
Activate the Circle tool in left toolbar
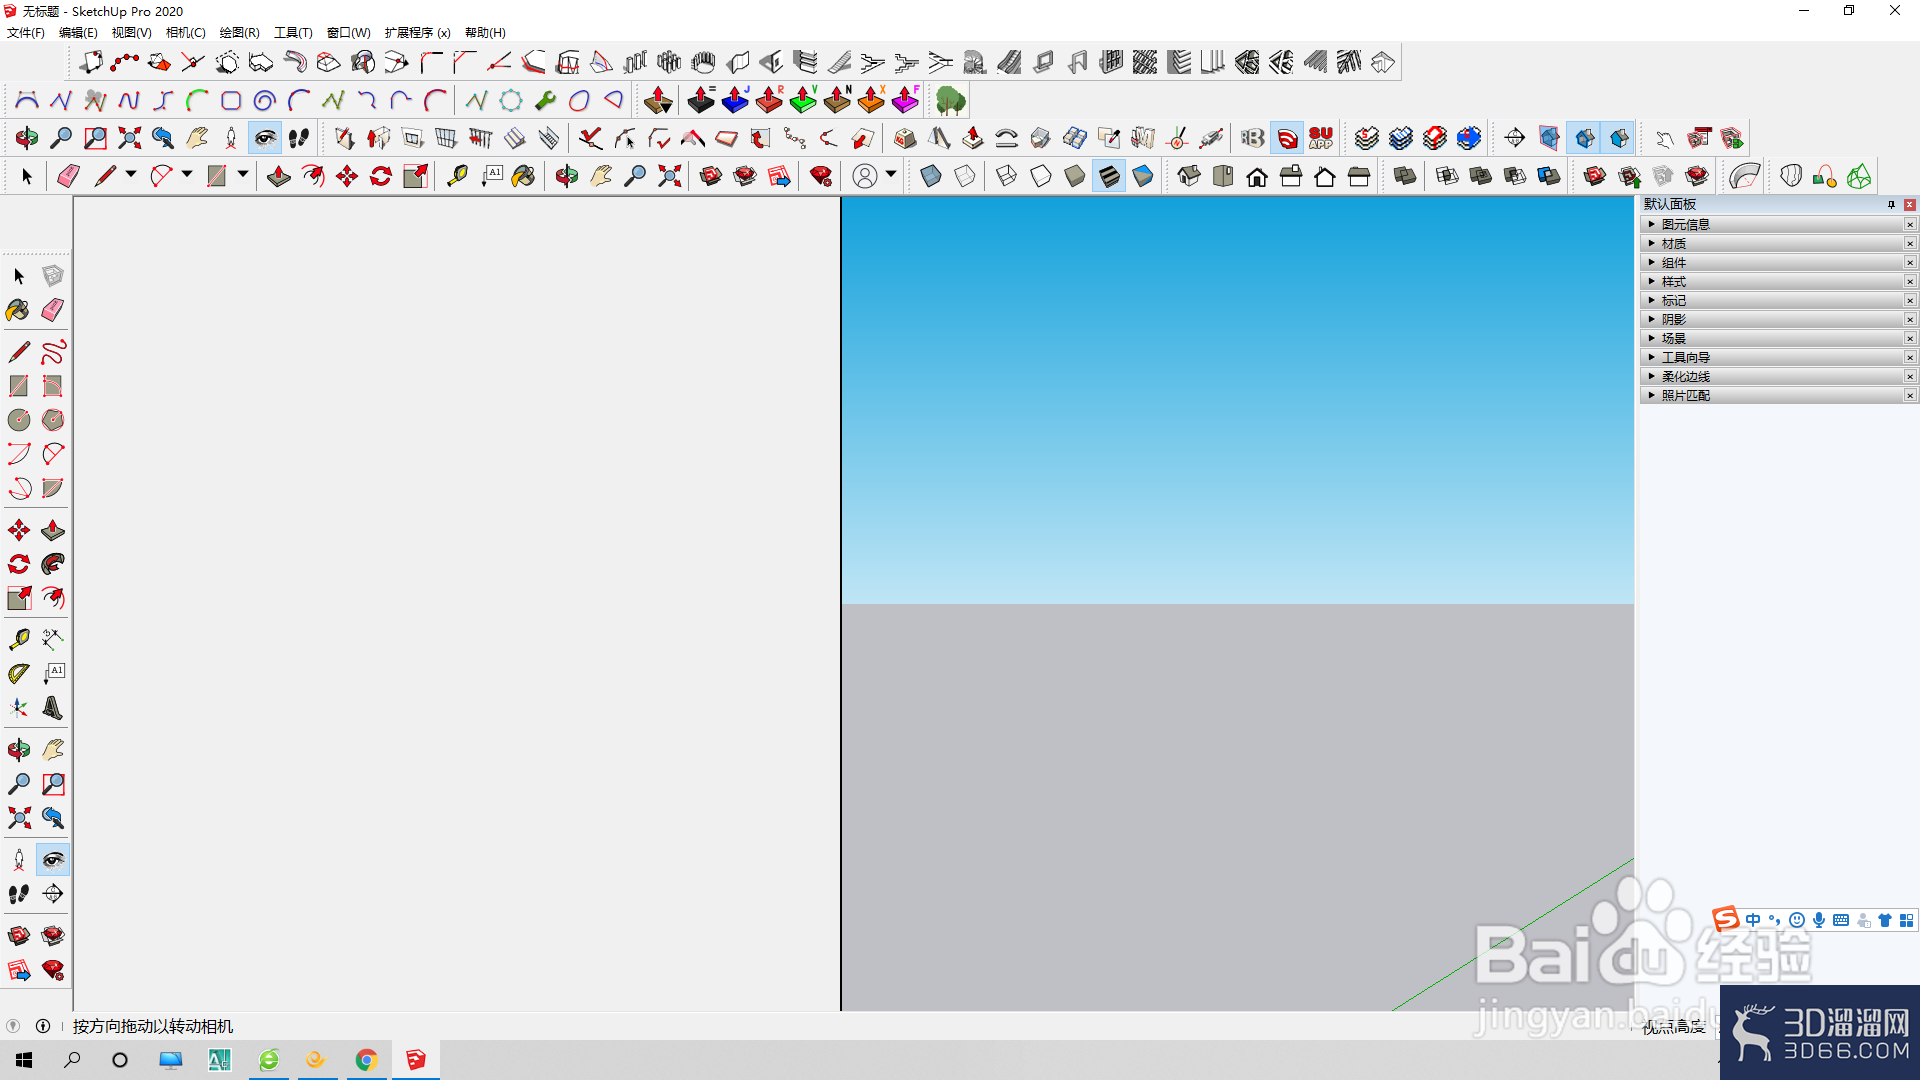click(x=19, y=420)
